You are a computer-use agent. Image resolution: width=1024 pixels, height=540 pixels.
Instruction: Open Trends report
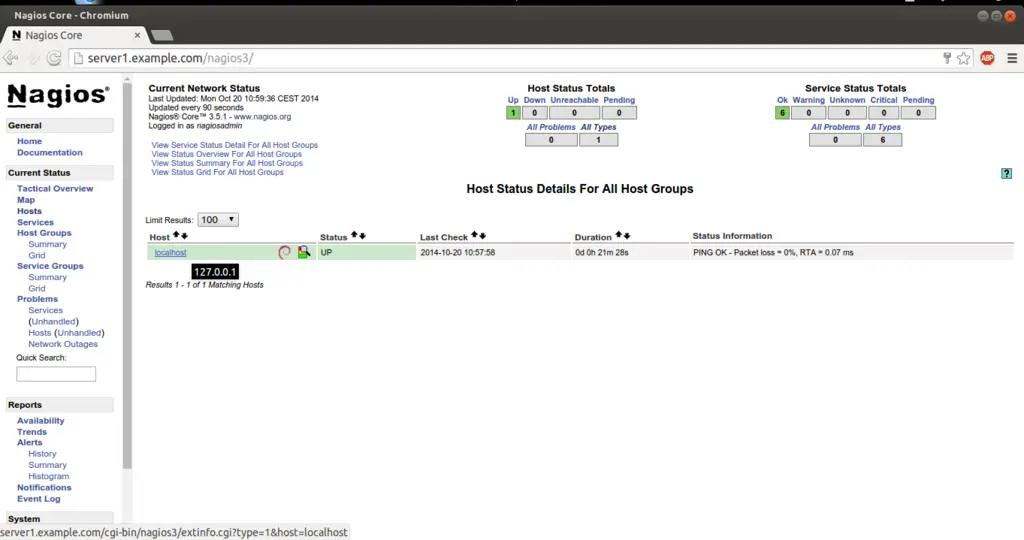click(x=32, y=432)
